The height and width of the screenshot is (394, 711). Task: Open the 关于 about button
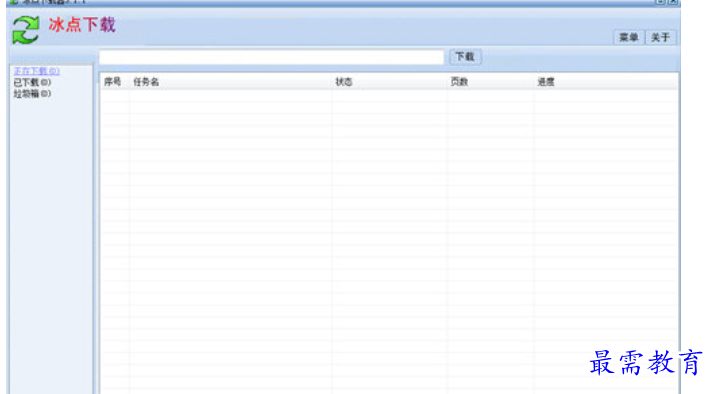660,37
